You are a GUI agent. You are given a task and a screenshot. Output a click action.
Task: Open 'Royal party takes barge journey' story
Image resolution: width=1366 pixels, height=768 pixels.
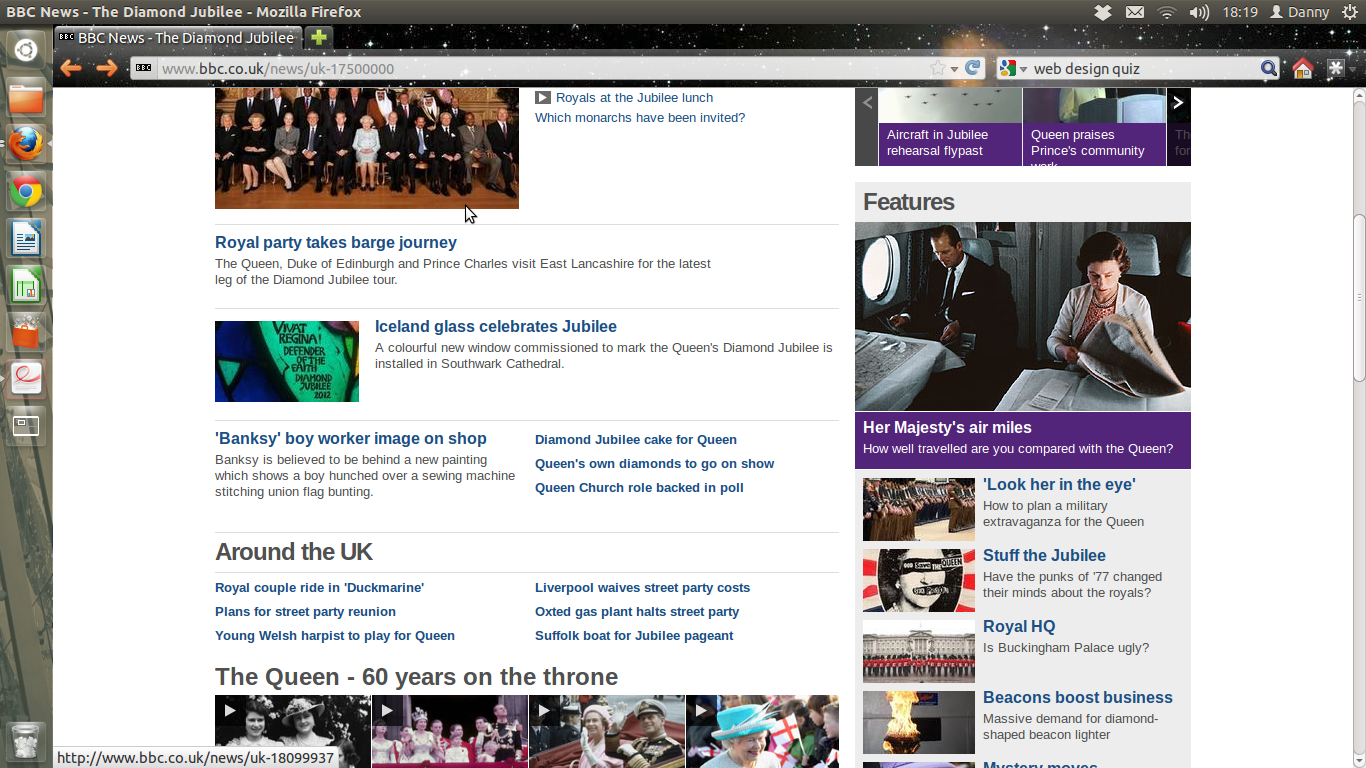(336, 242)
